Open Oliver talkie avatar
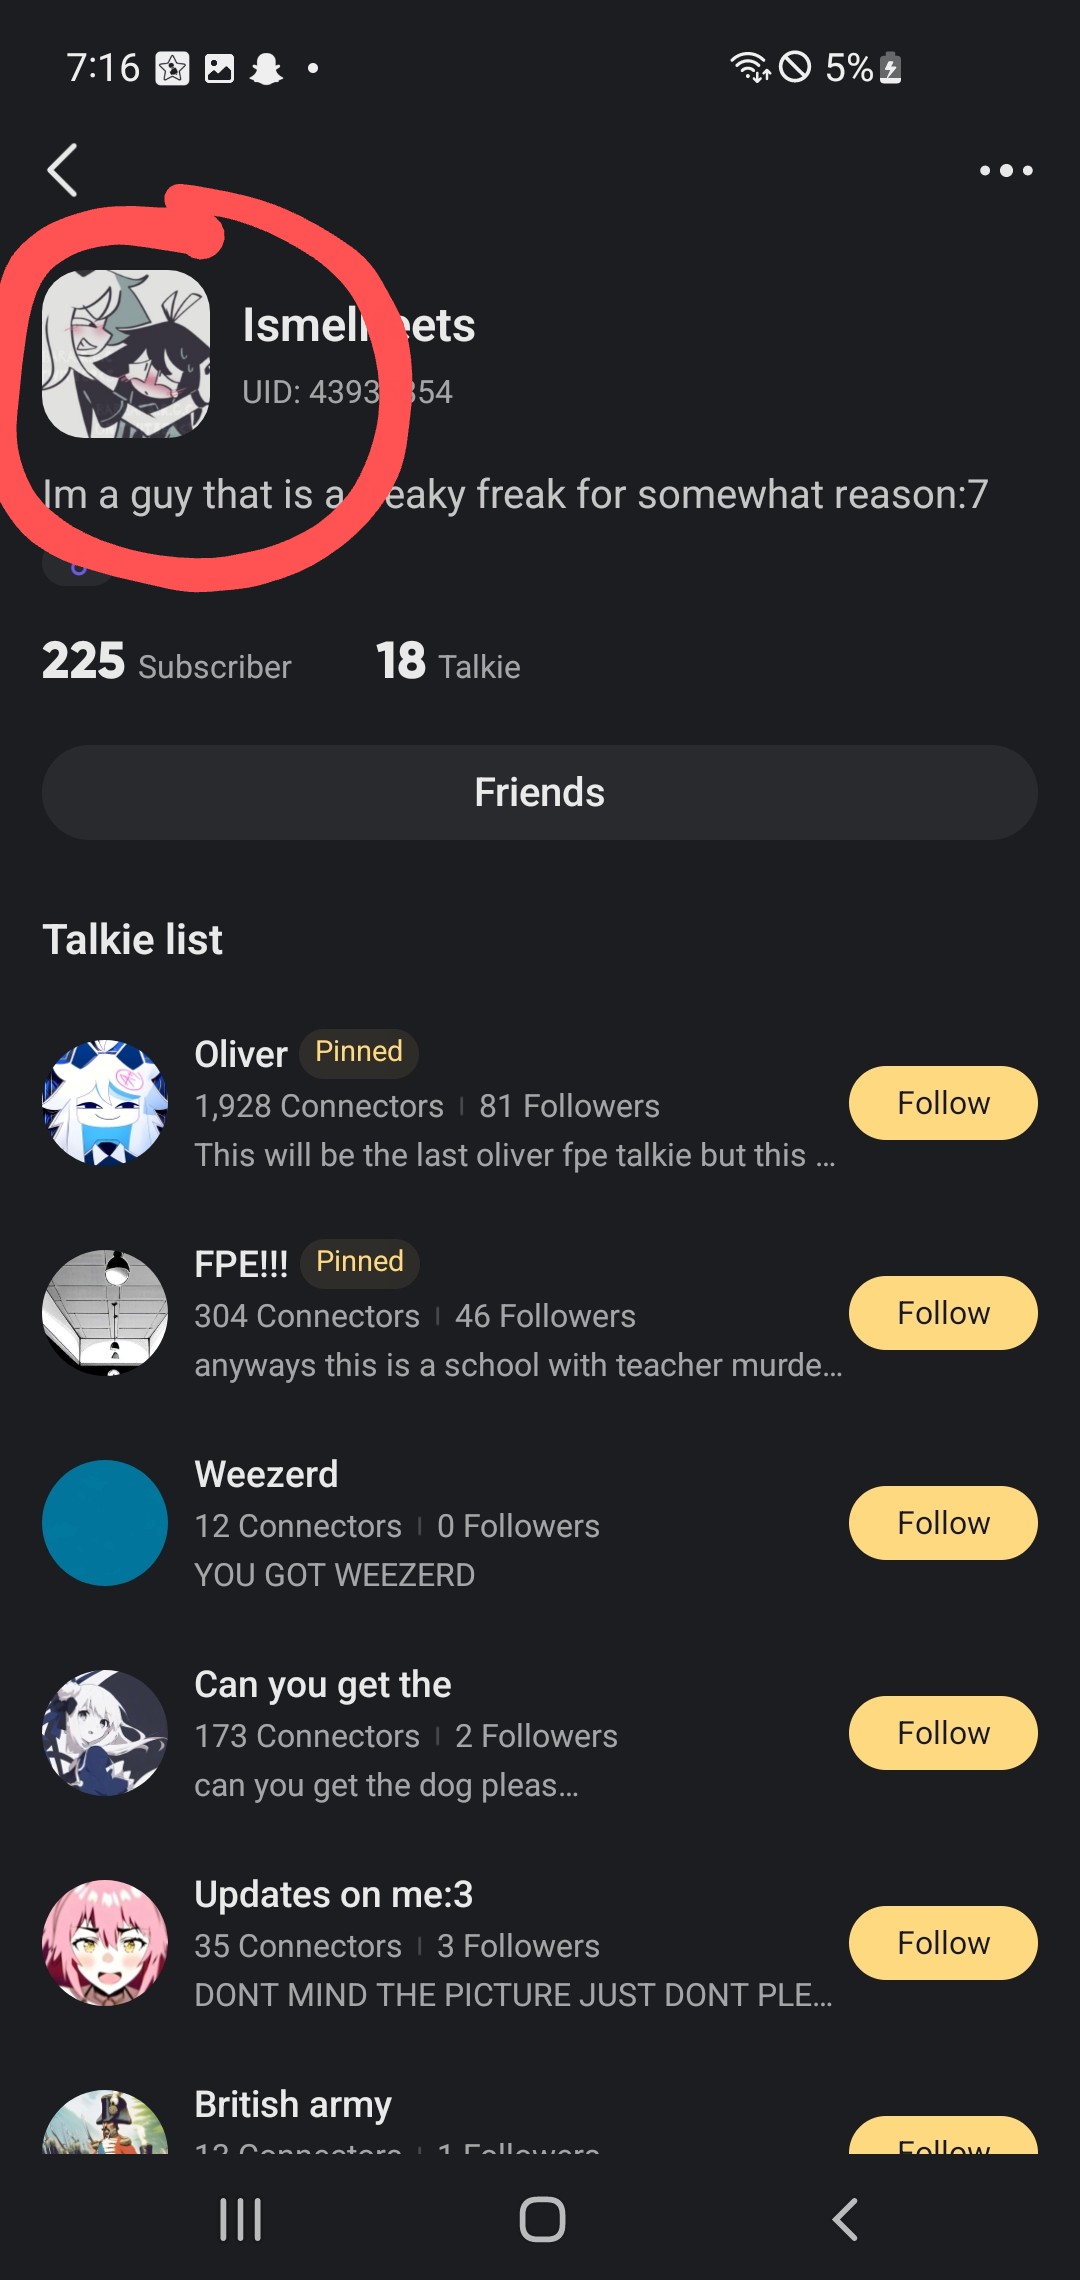 click(105, 1103)
